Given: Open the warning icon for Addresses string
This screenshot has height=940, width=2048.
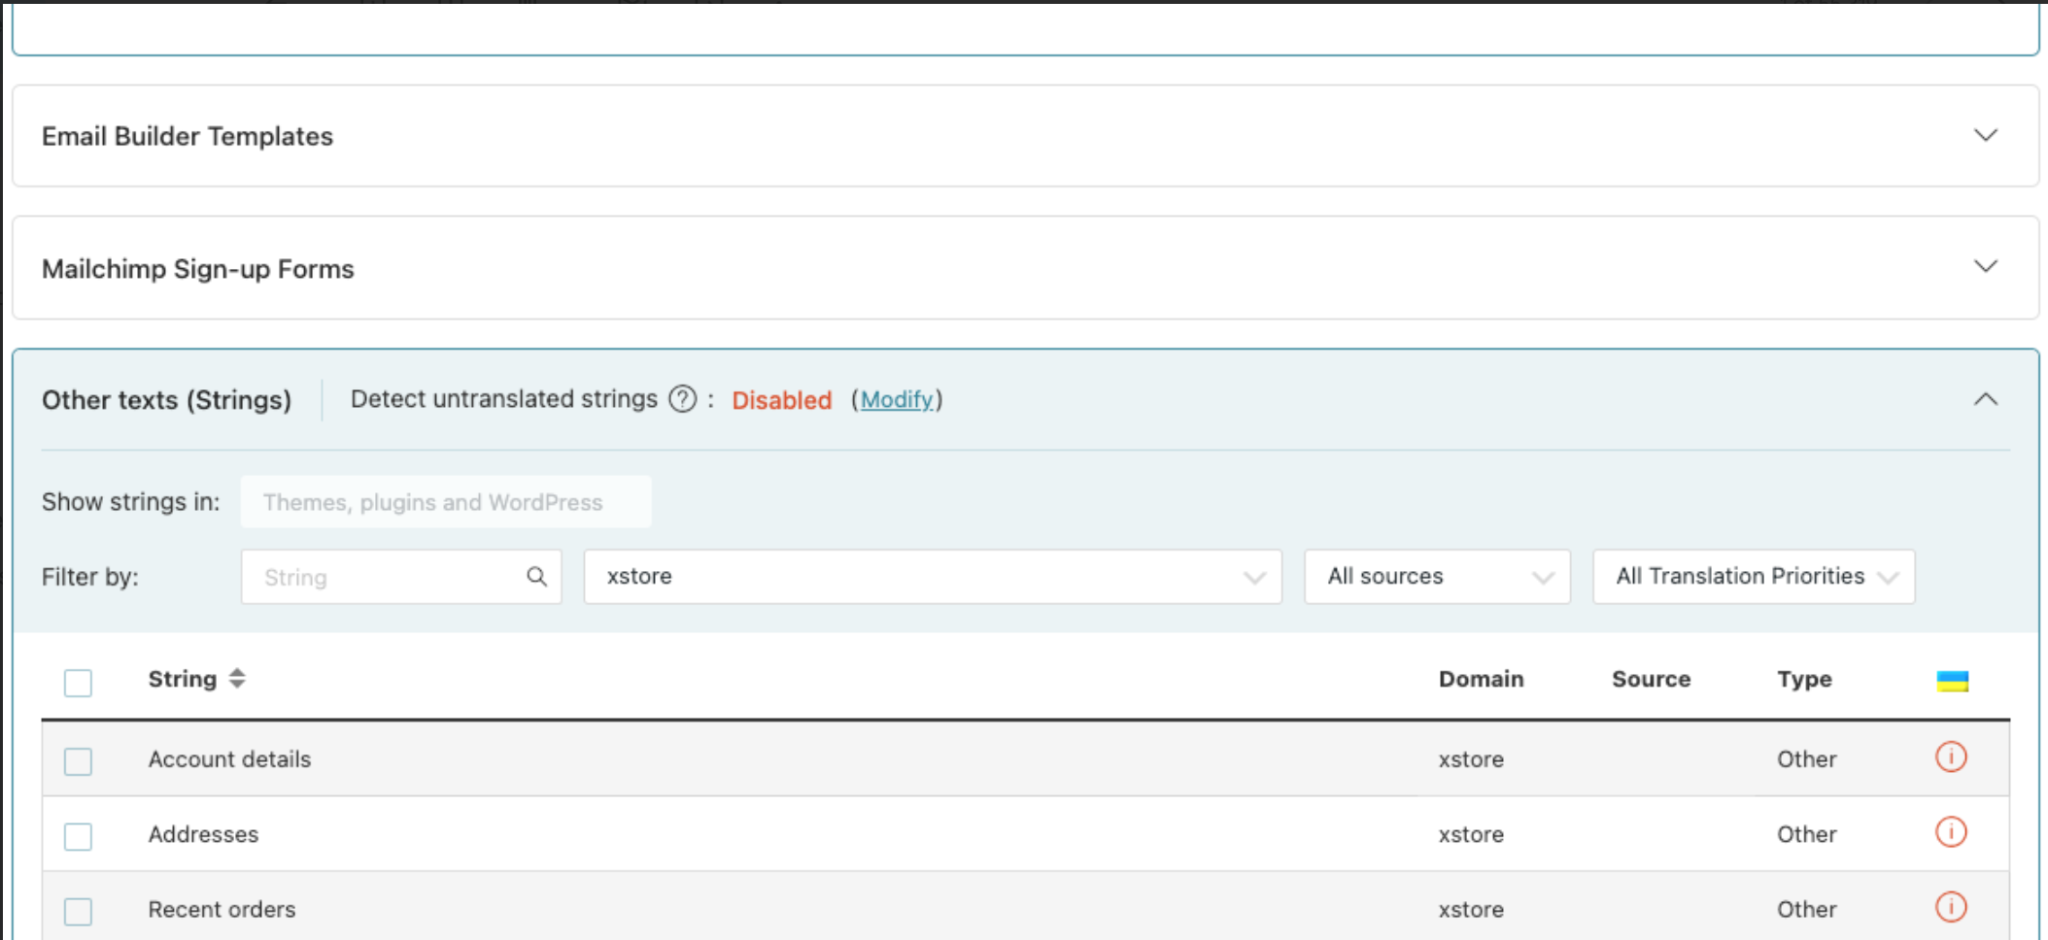Looking at the screenshot, I should tap(1950, 833).
